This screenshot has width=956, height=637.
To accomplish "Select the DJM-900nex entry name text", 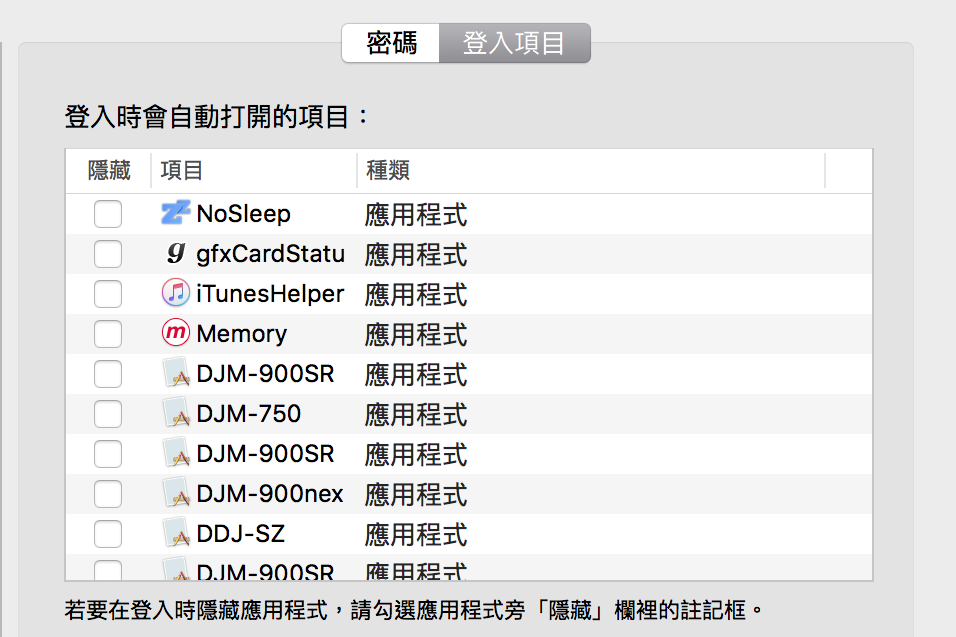I will (269, 494).
